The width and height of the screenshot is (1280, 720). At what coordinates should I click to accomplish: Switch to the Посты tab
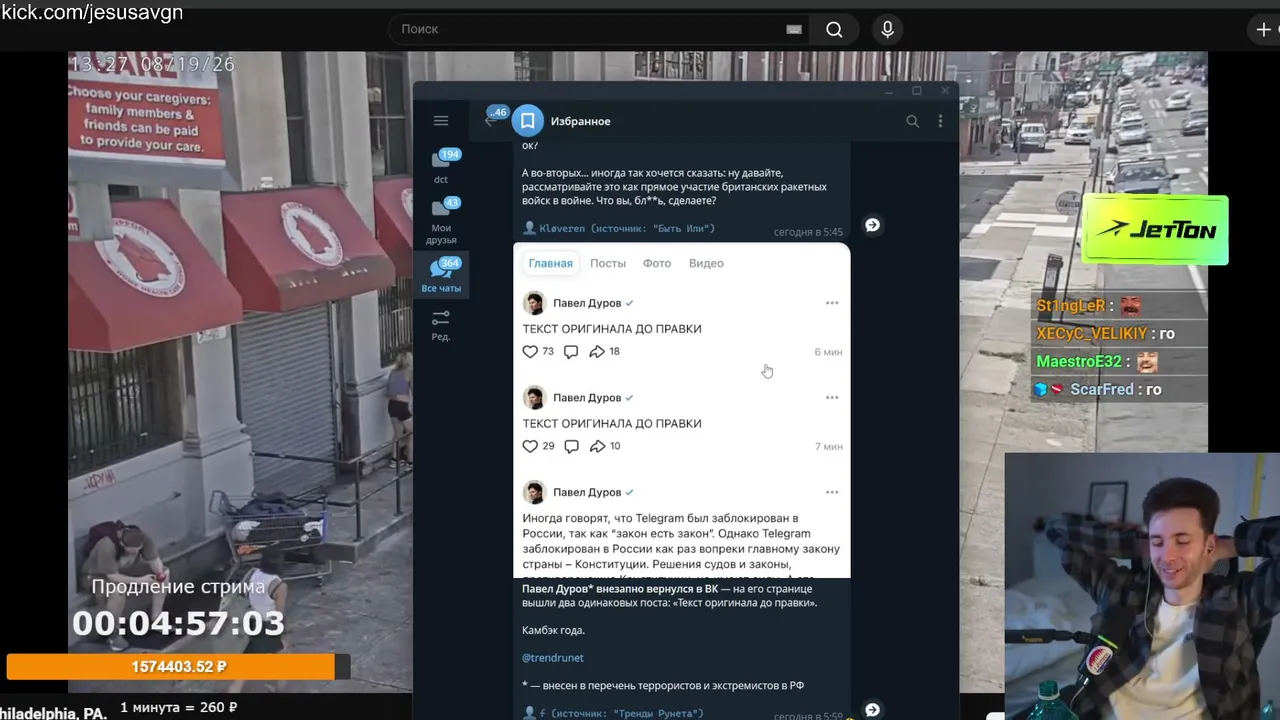pyautogui.click(x=608, y=263)
